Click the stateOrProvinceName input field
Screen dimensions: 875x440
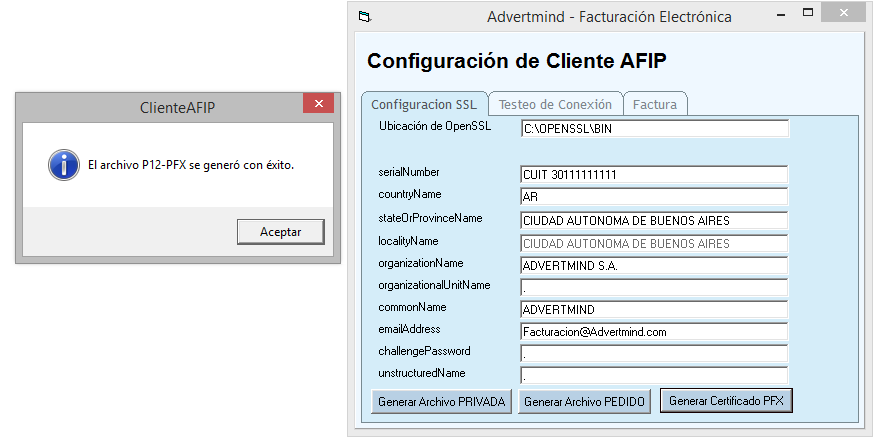point(654,221)
